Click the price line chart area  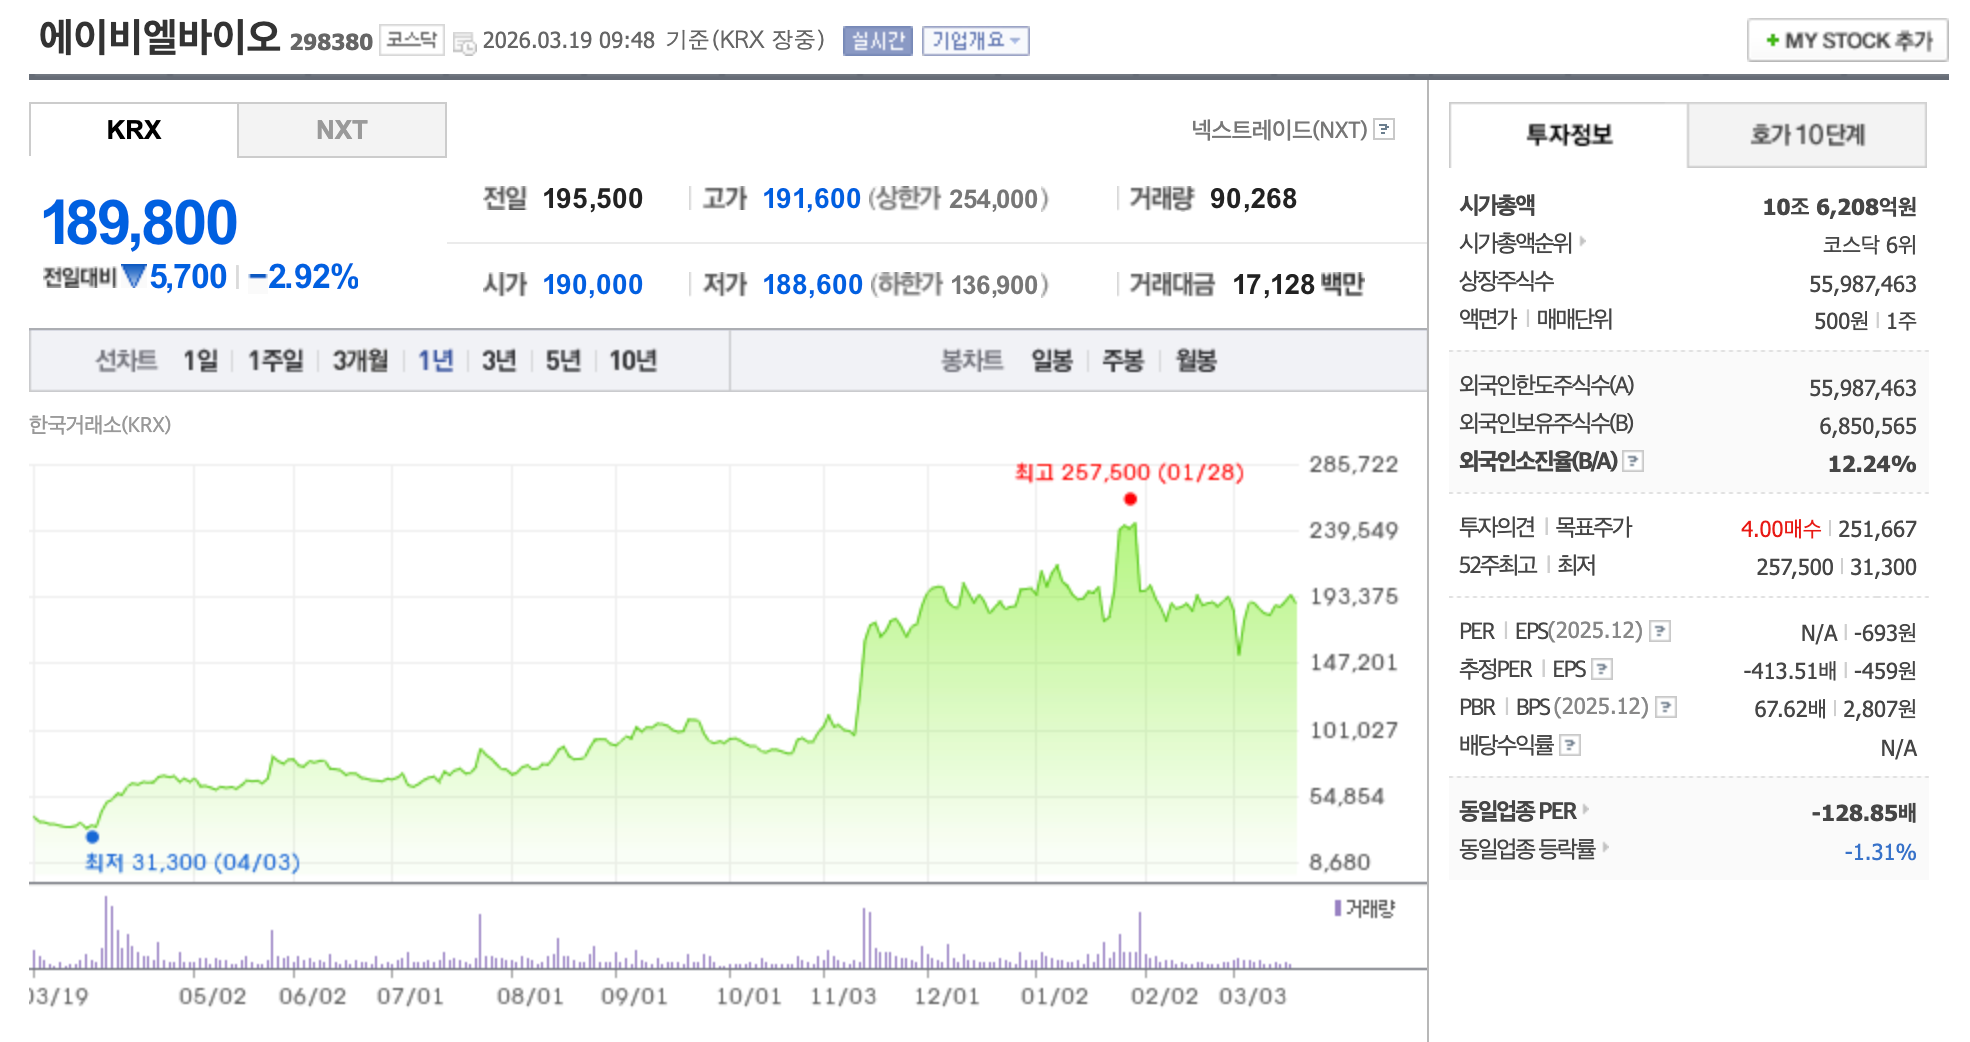(665, 672)
